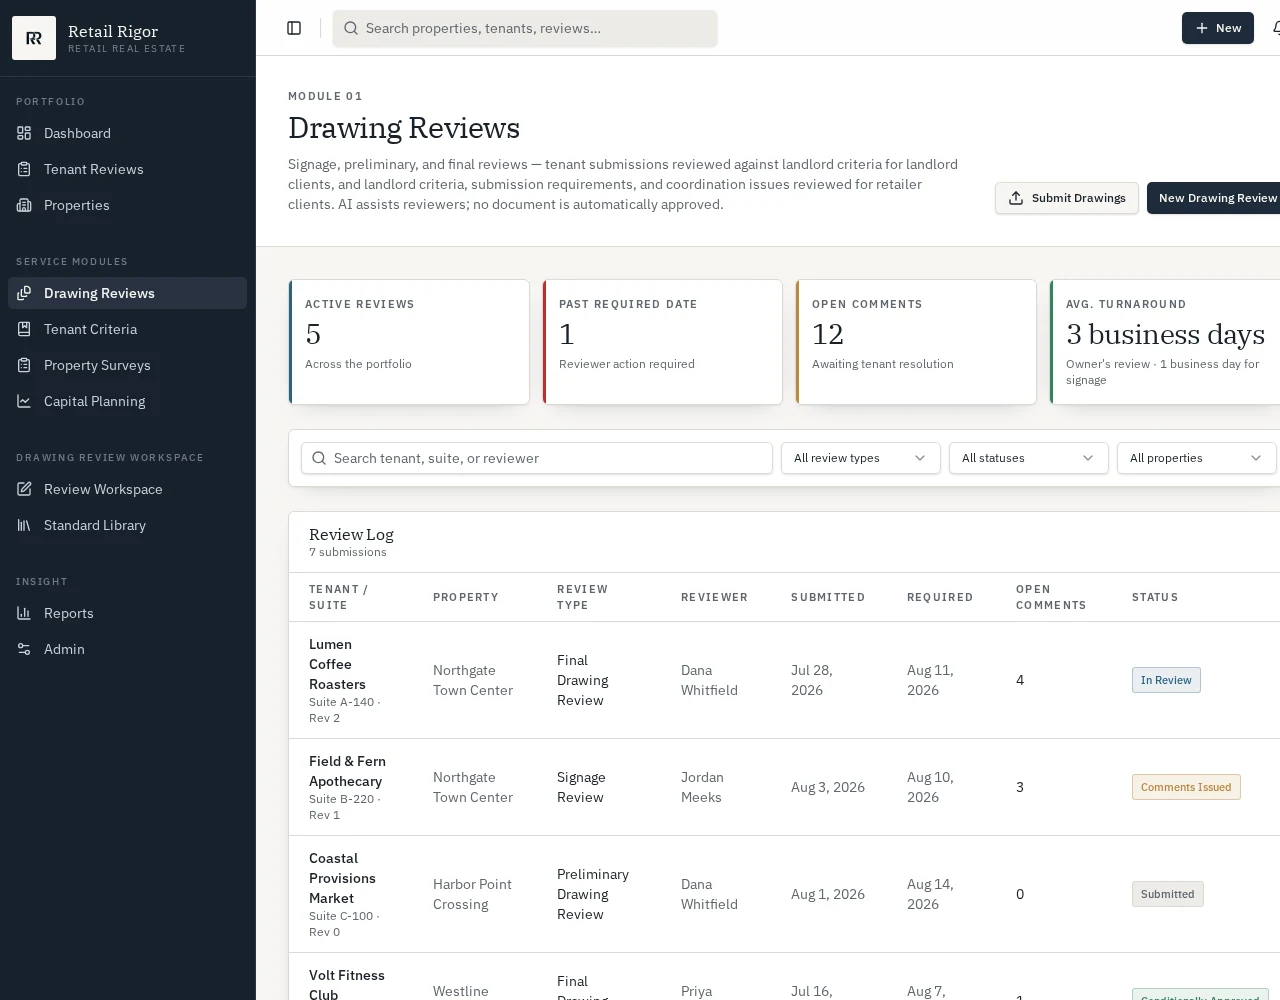Click the plus icon on New button
1280x1000 pixels.
pos(1202,28)
